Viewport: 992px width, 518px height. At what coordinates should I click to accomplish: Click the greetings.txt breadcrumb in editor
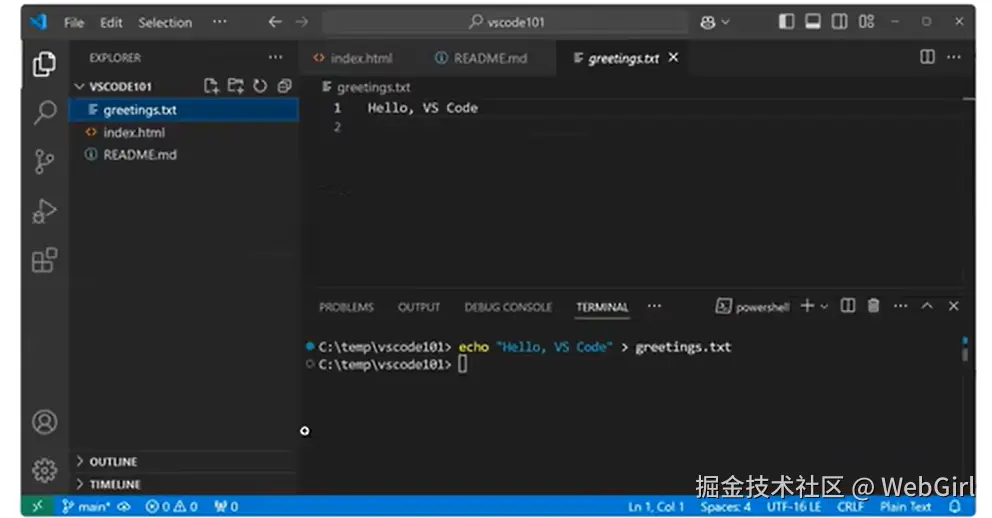point(366,87)
